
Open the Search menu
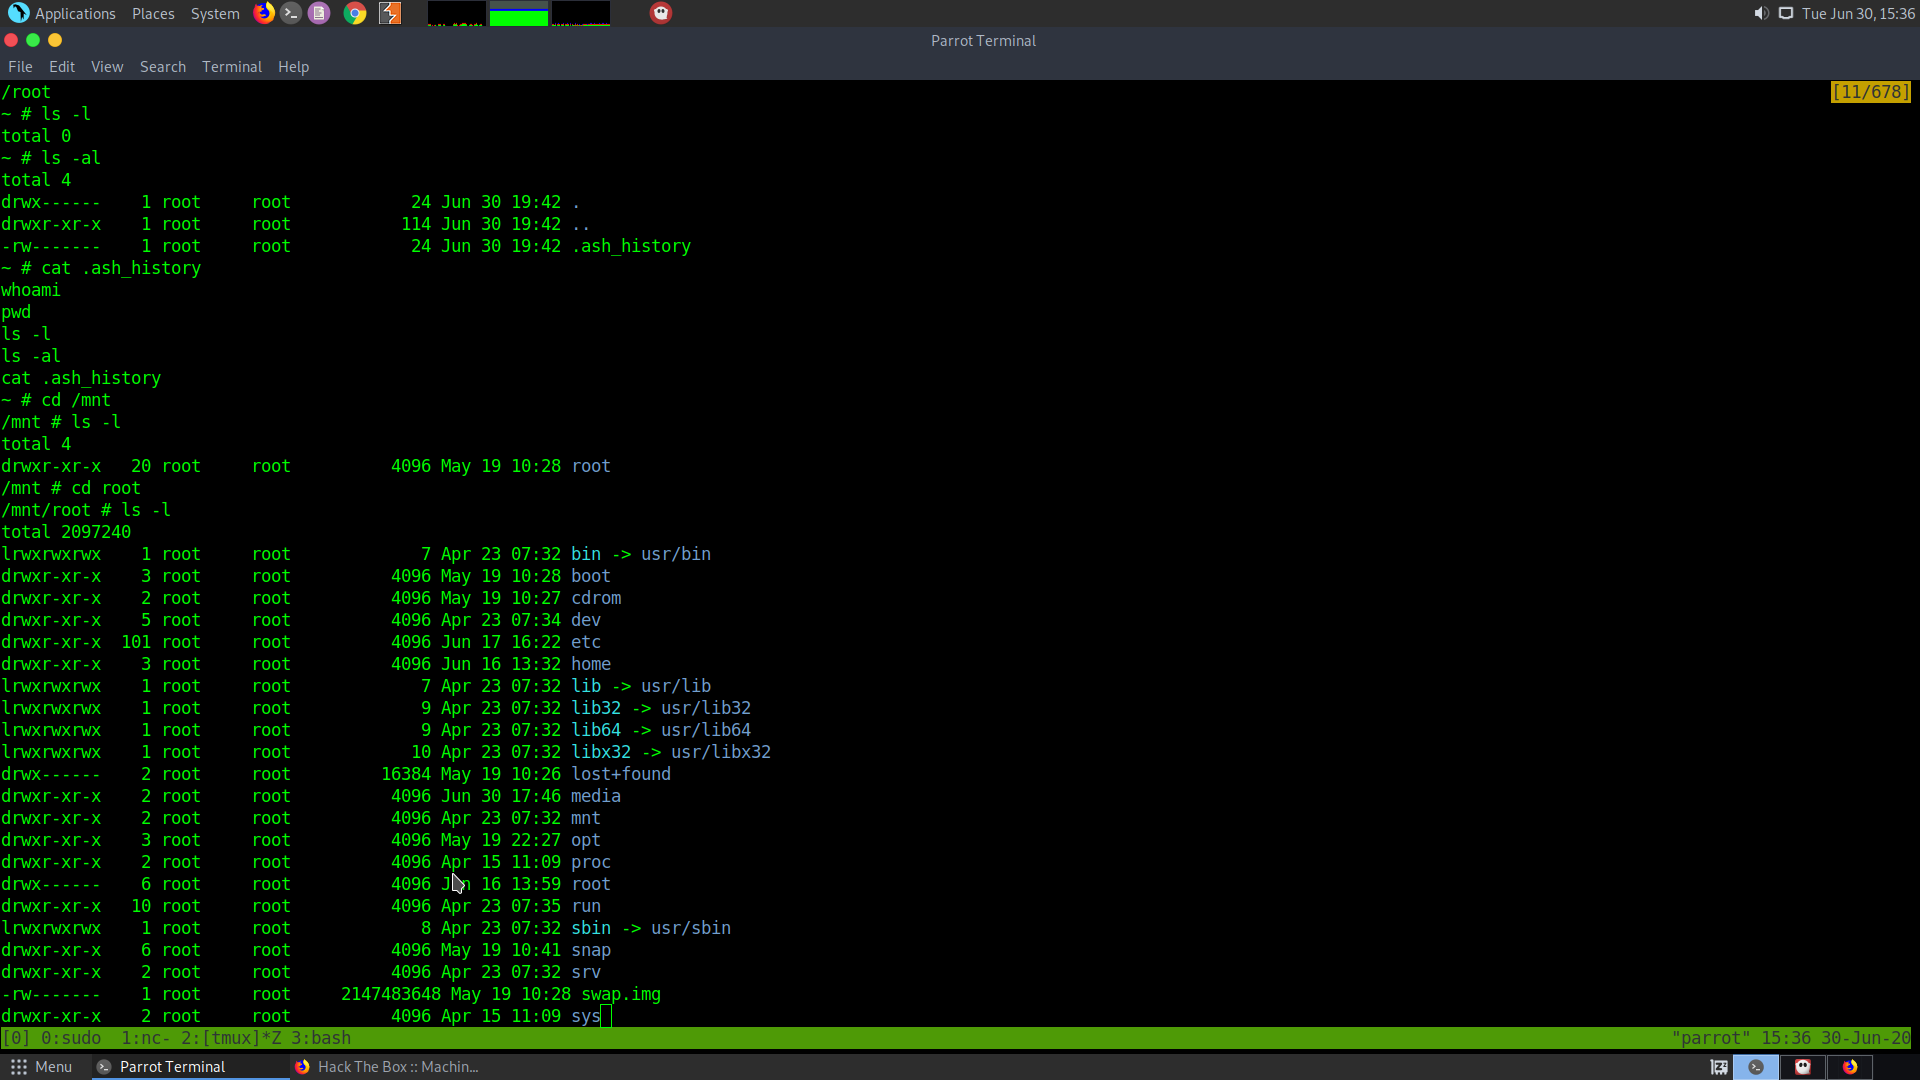tap(162, 67)
